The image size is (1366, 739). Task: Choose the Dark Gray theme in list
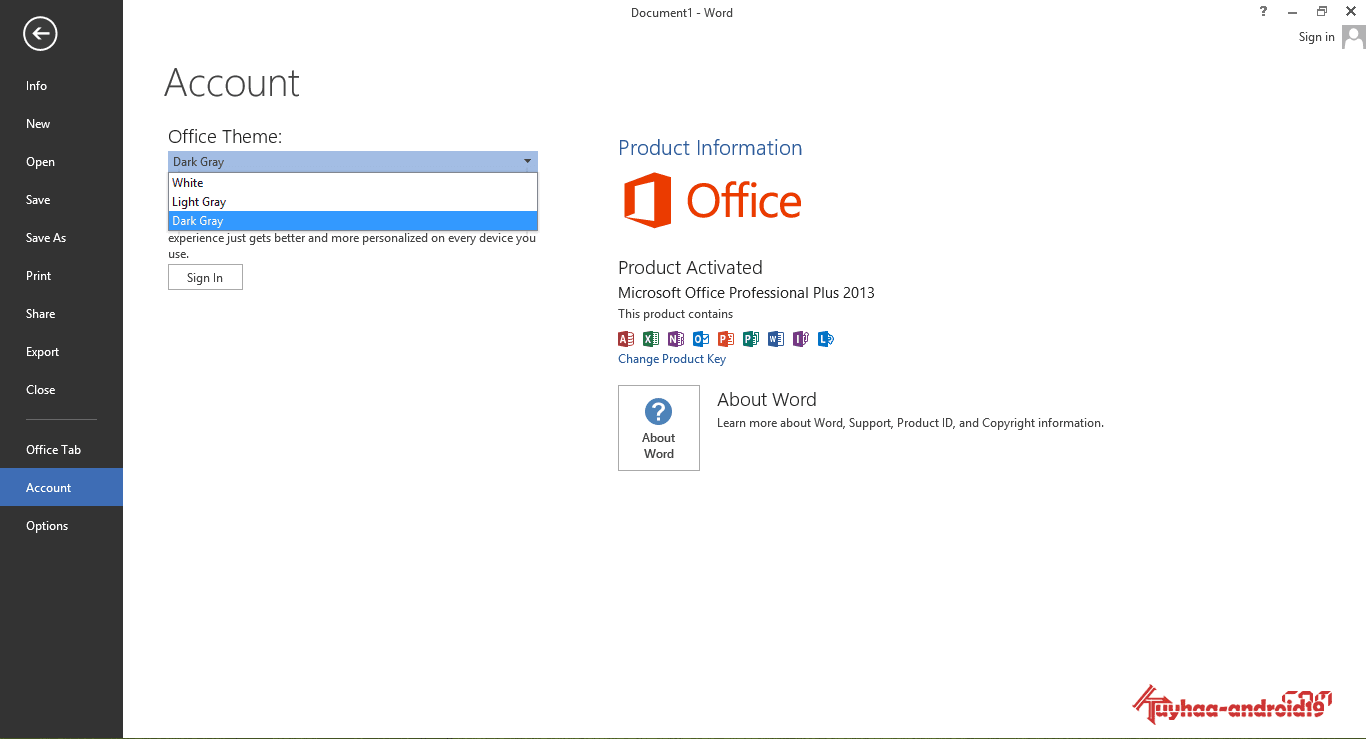353,221
